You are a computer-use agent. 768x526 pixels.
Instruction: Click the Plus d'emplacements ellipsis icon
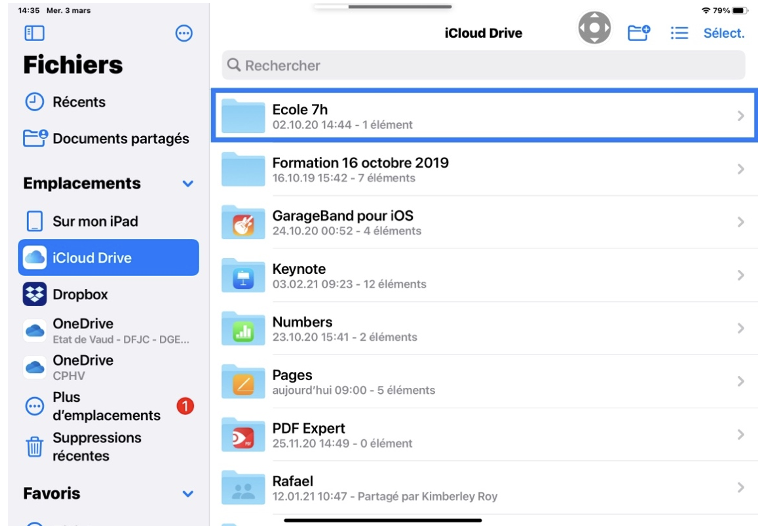pos(34,406)
